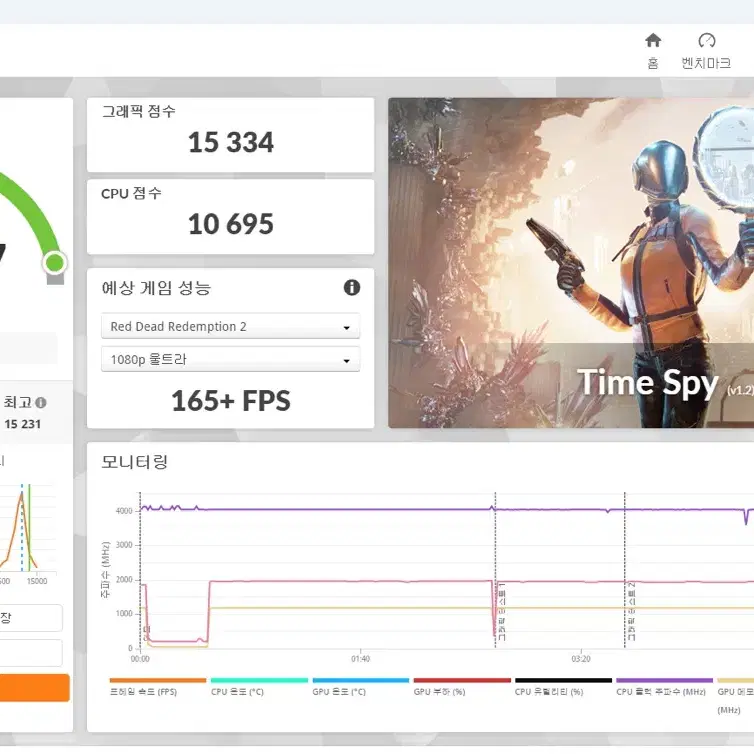Select the 그래픽 점수 15 334 card
This screenshot has height=754, width=754.
coord(230,135)
